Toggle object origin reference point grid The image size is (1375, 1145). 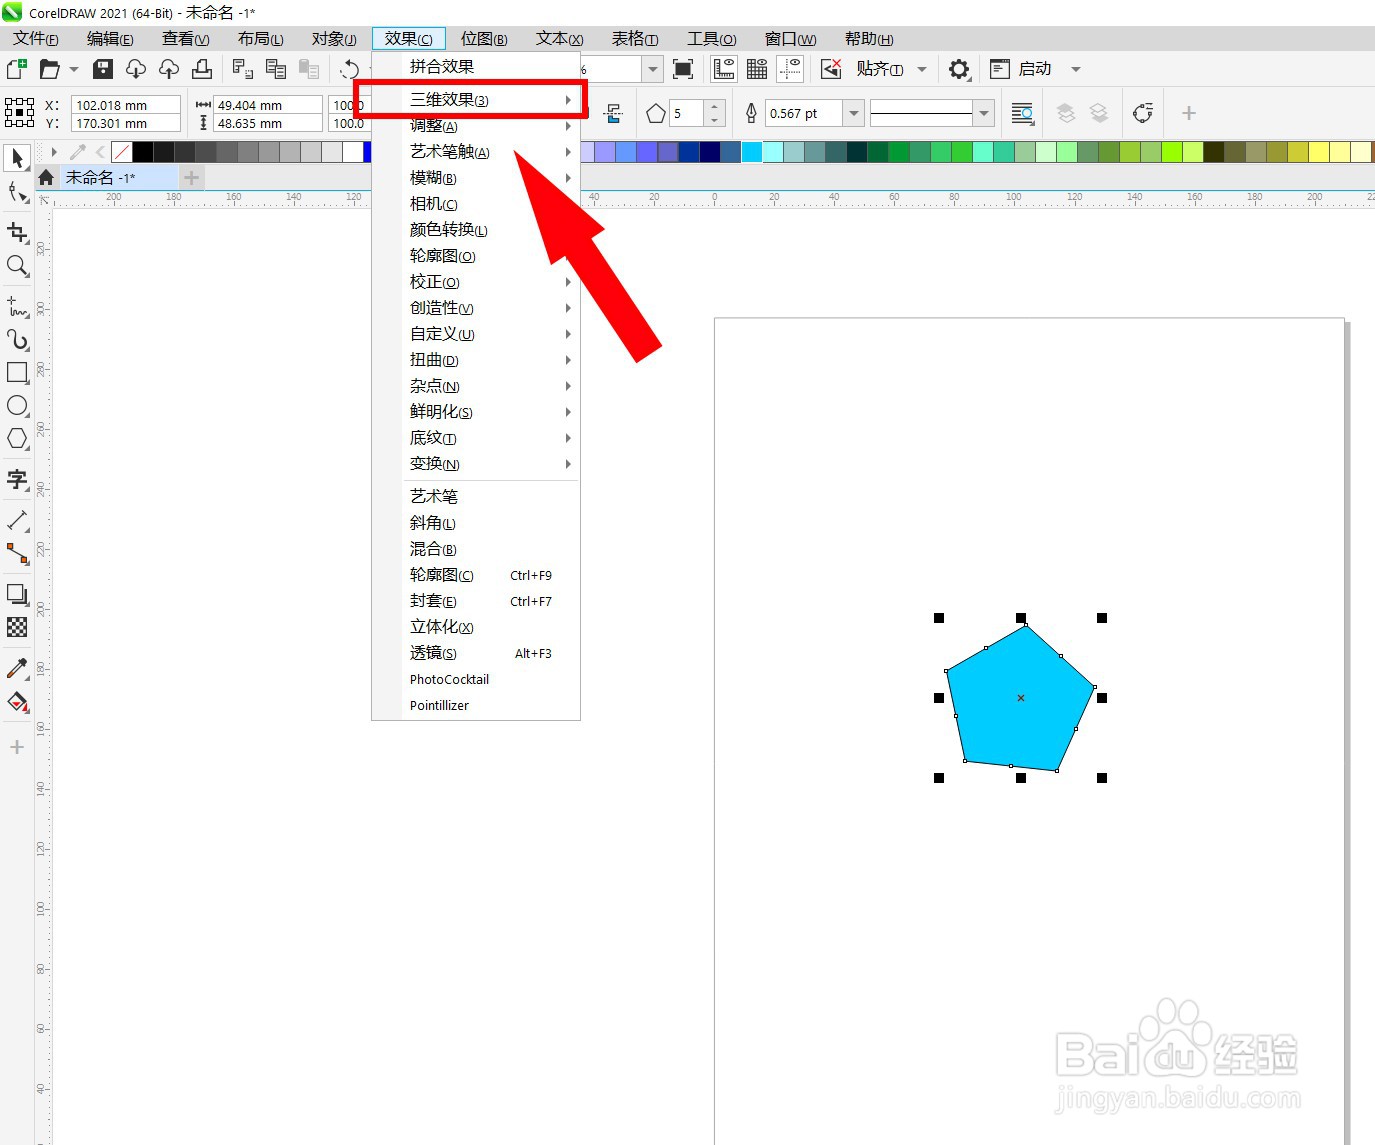tap(19, 113)
